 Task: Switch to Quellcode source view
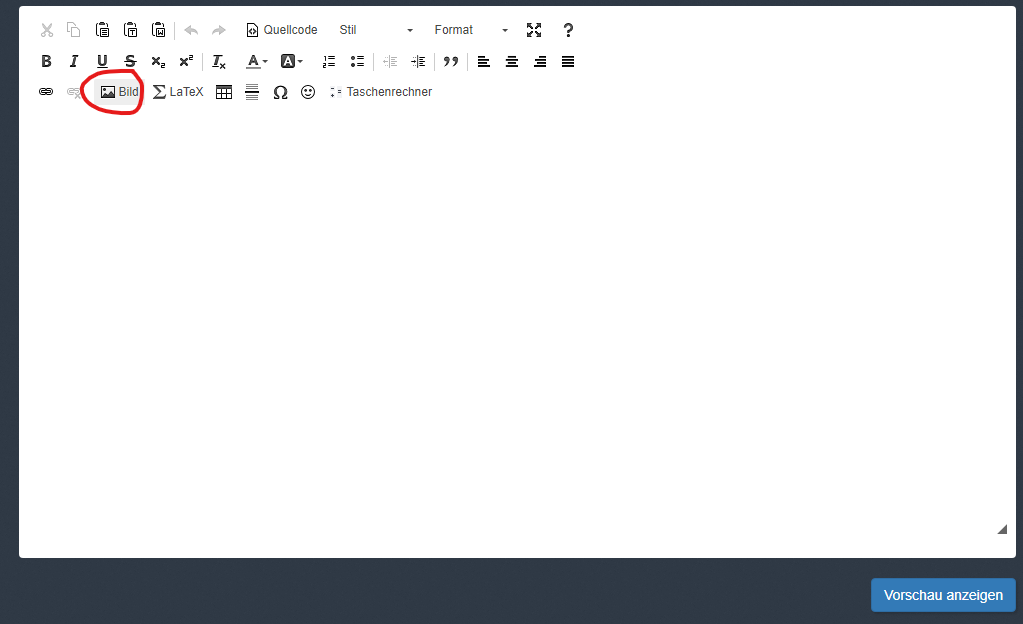(282, 30)
